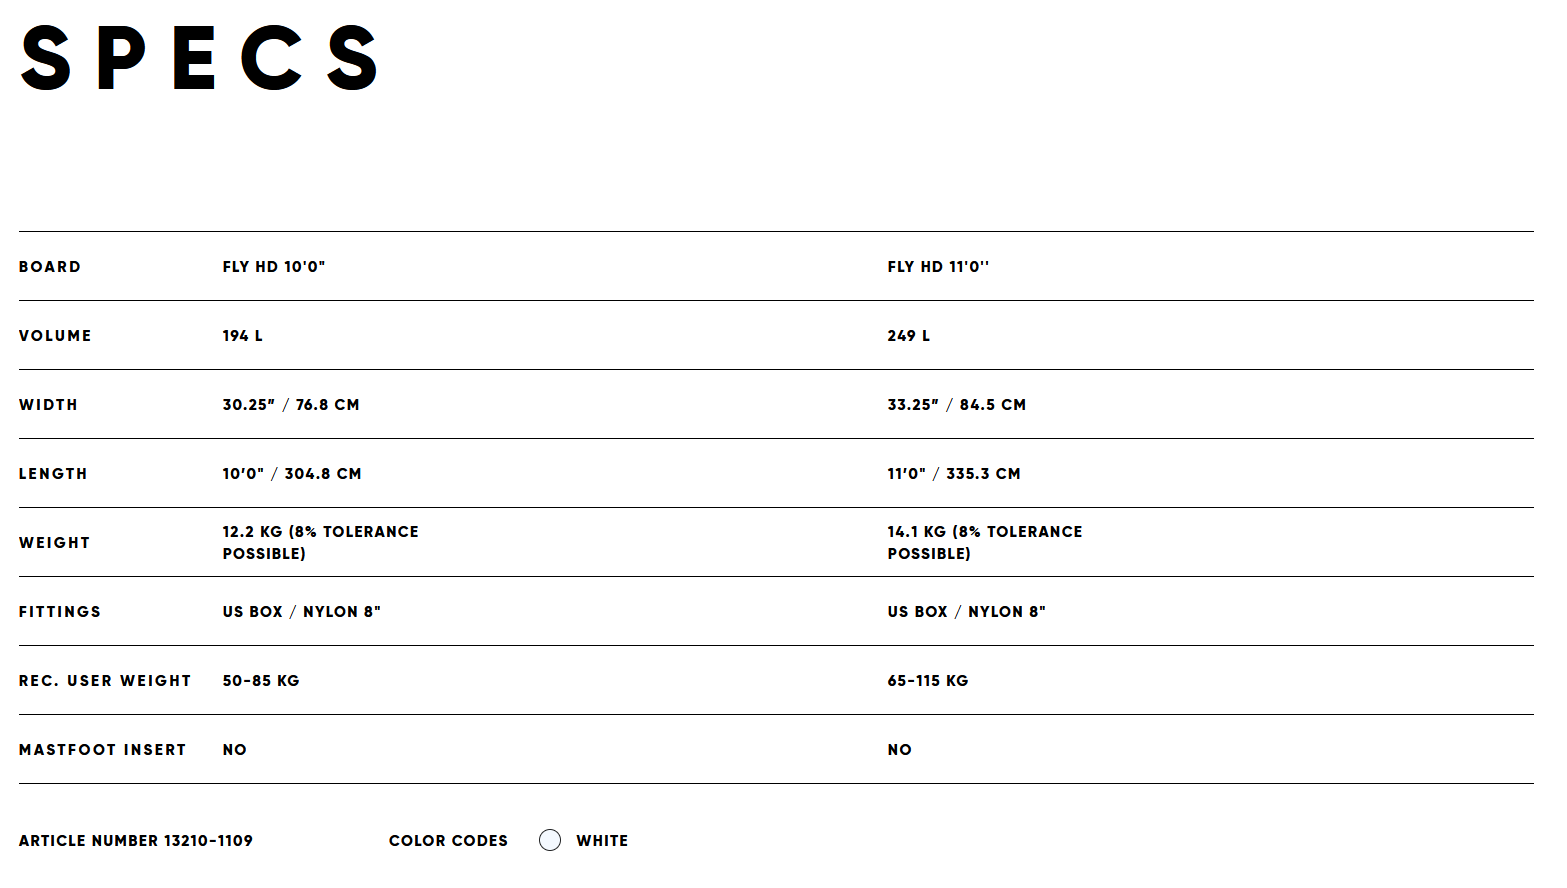Click the MASTFOOT INSERT row label

103,750
